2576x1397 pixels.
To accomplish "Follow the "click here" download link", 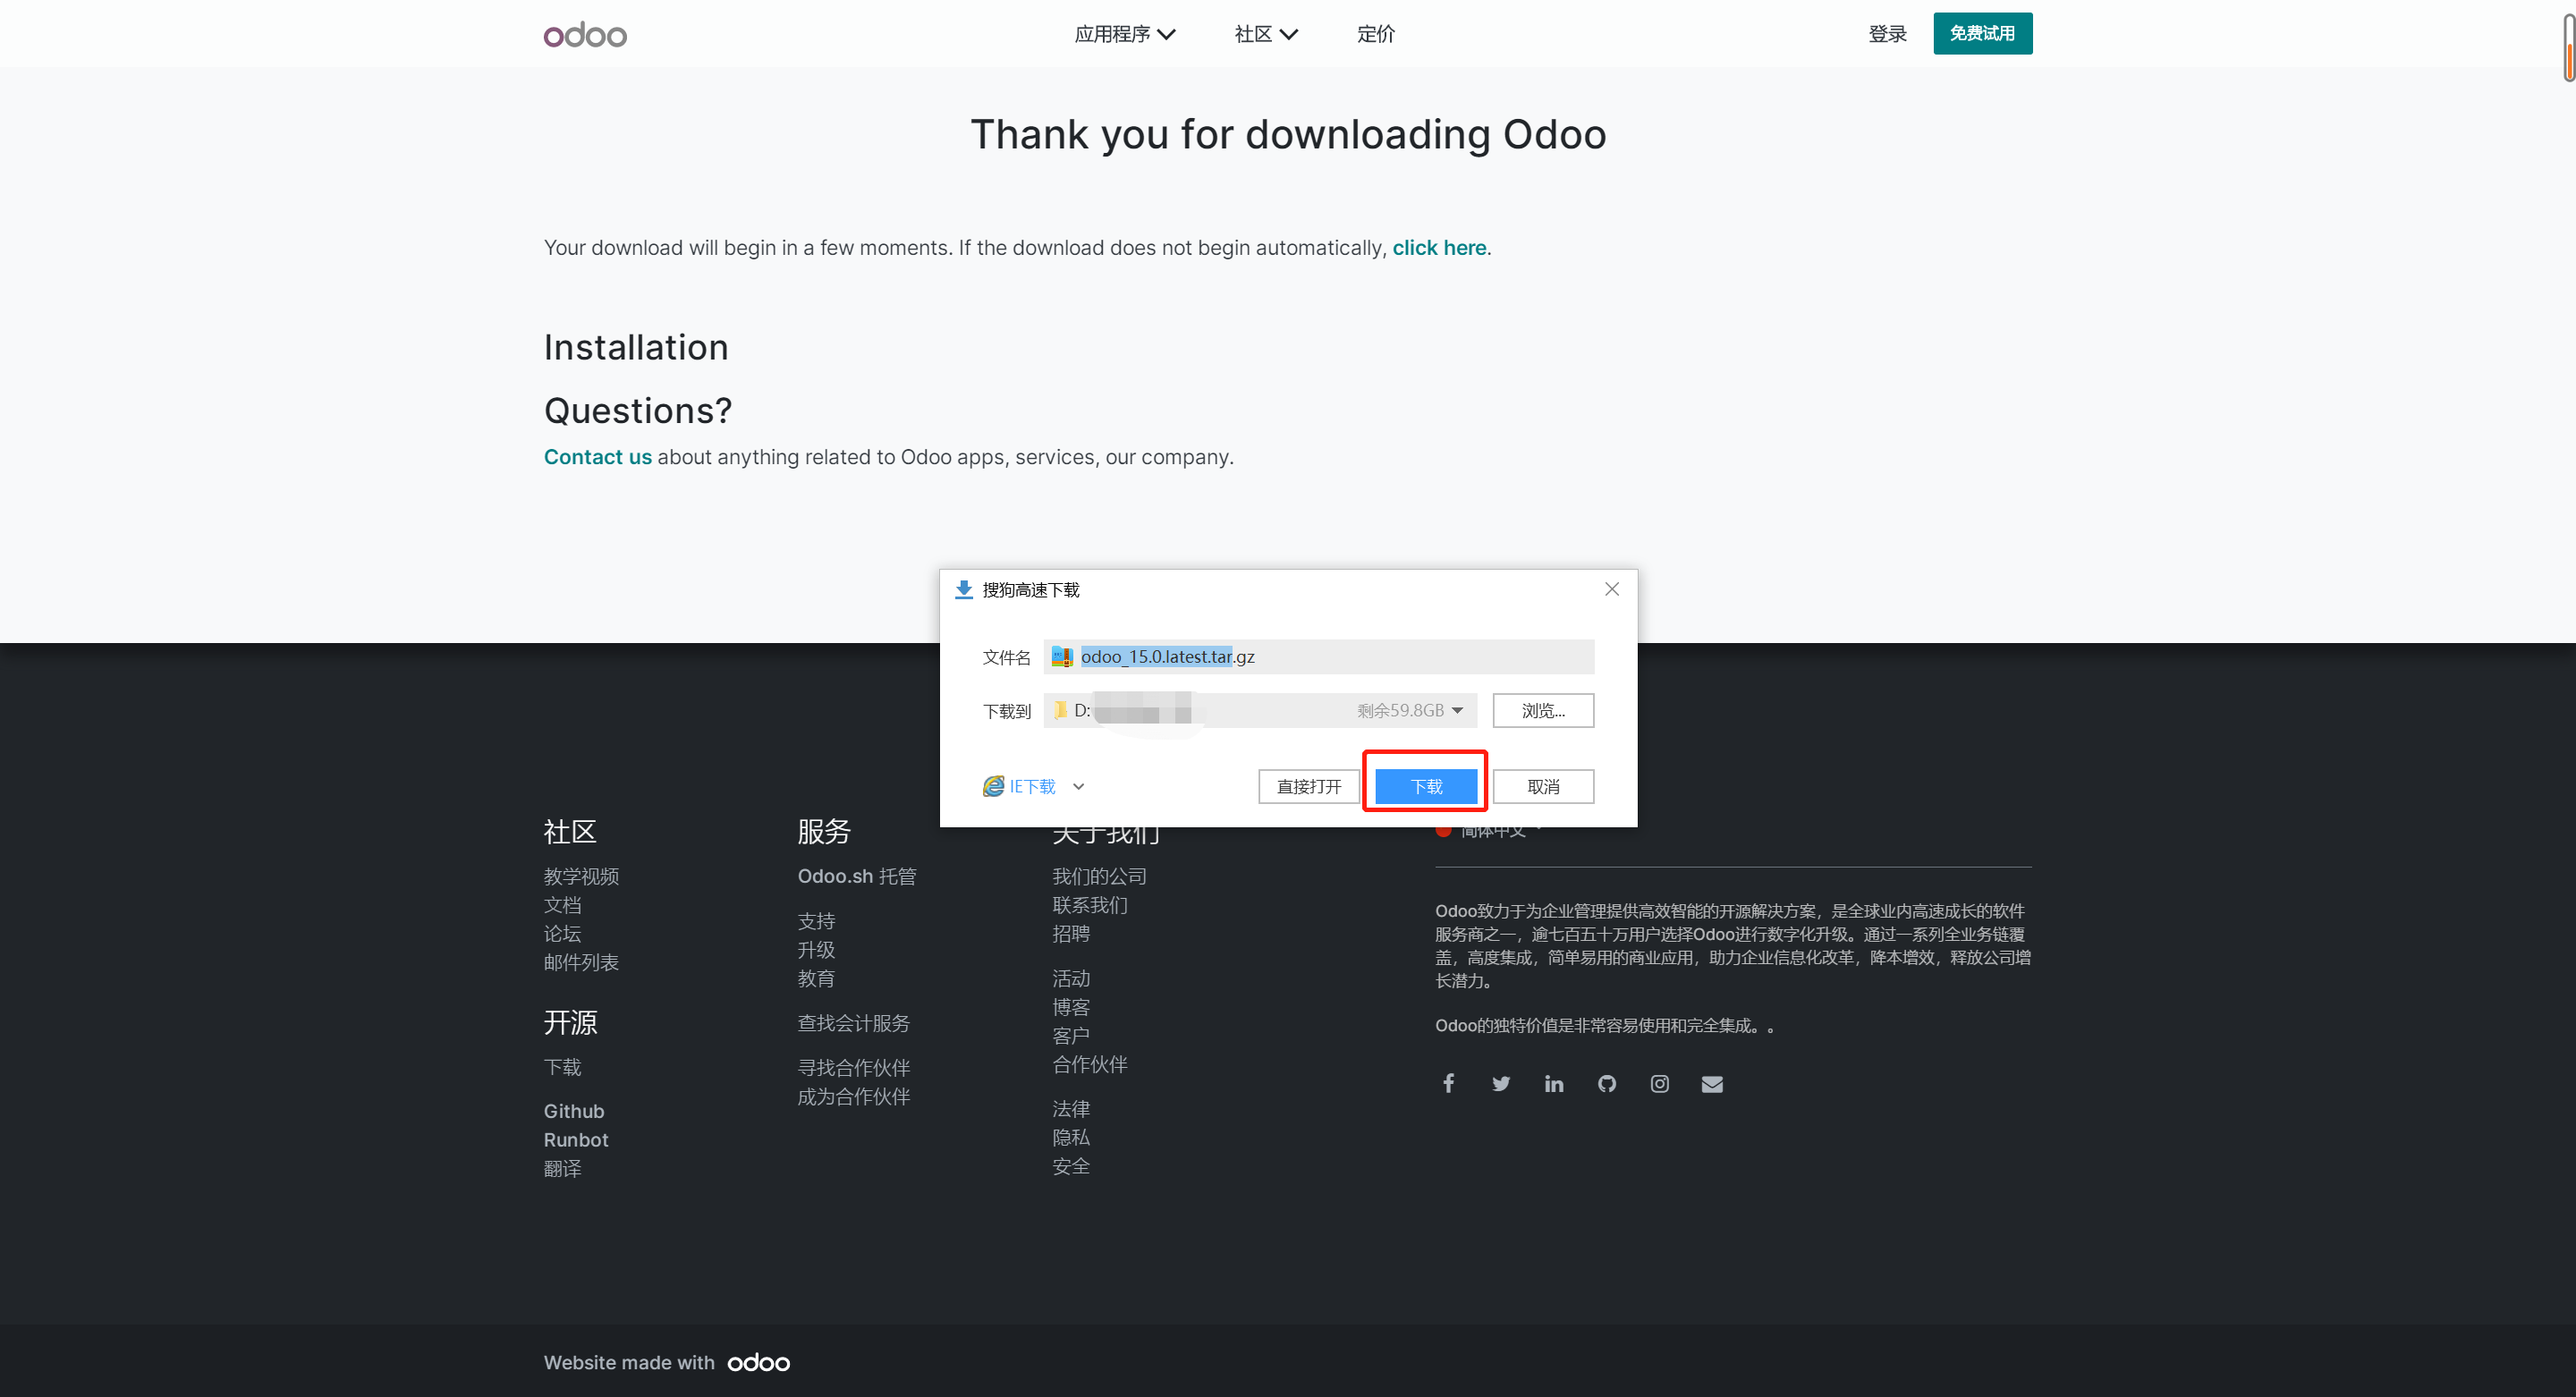I will pyautogui.click(x=1439, y=247).
